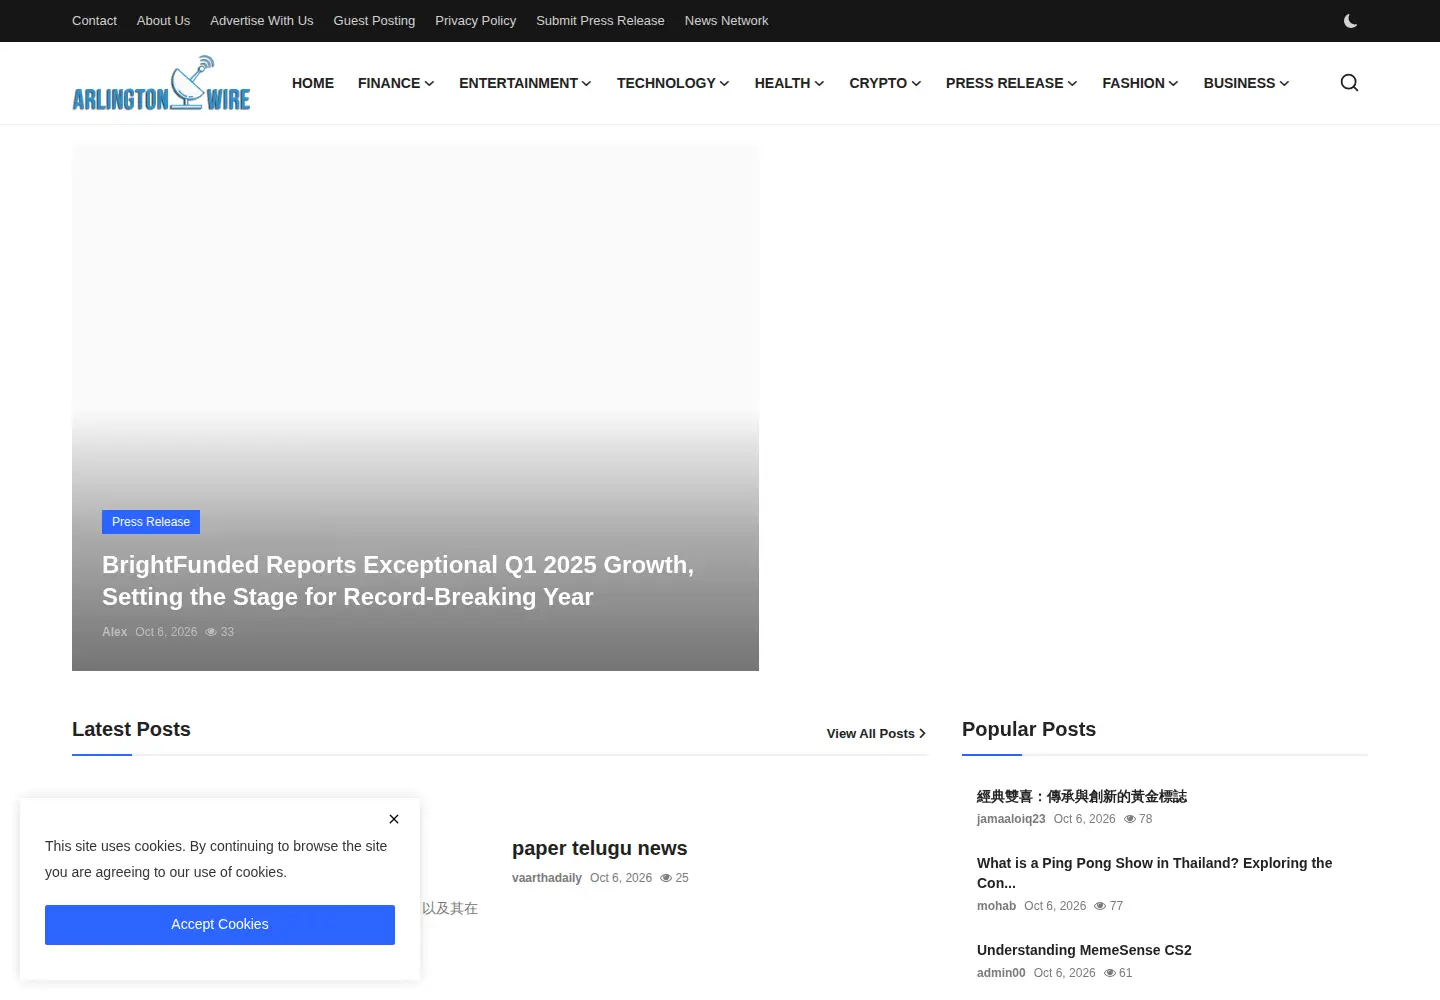Click the Arlington Wire logo
The height and width of the screenshot is (1000, 1440).
pyautogui.click(x=161, y=83)
